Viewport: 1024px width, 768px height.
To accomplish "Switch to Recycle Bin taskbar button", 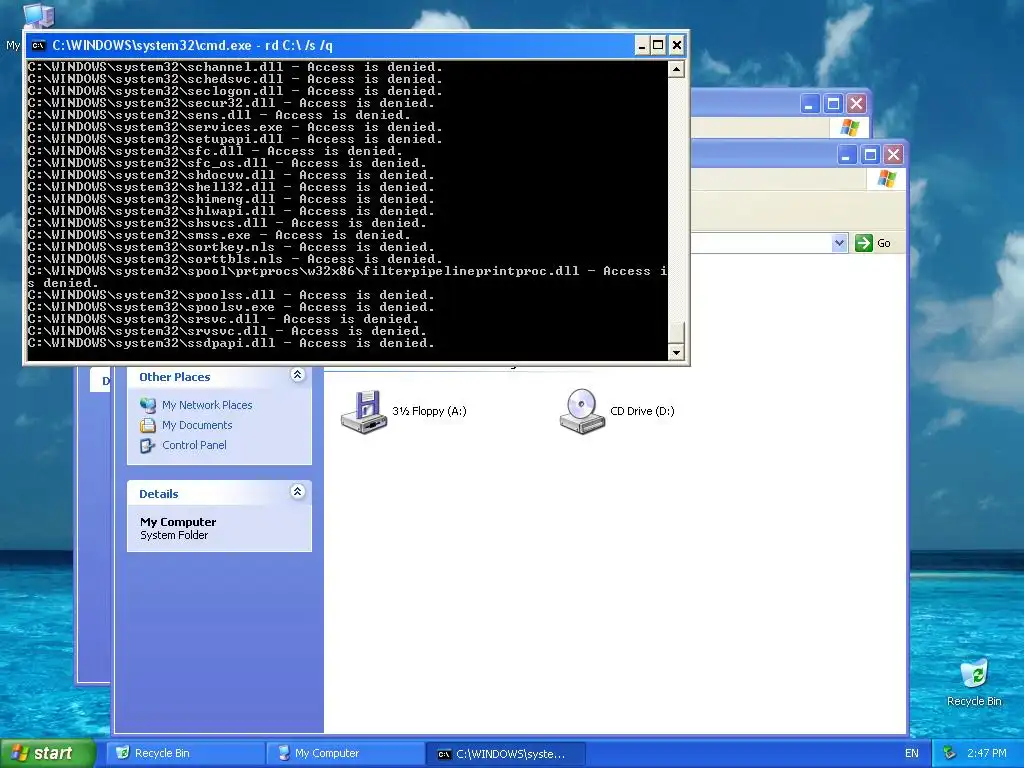I will 187,753.
